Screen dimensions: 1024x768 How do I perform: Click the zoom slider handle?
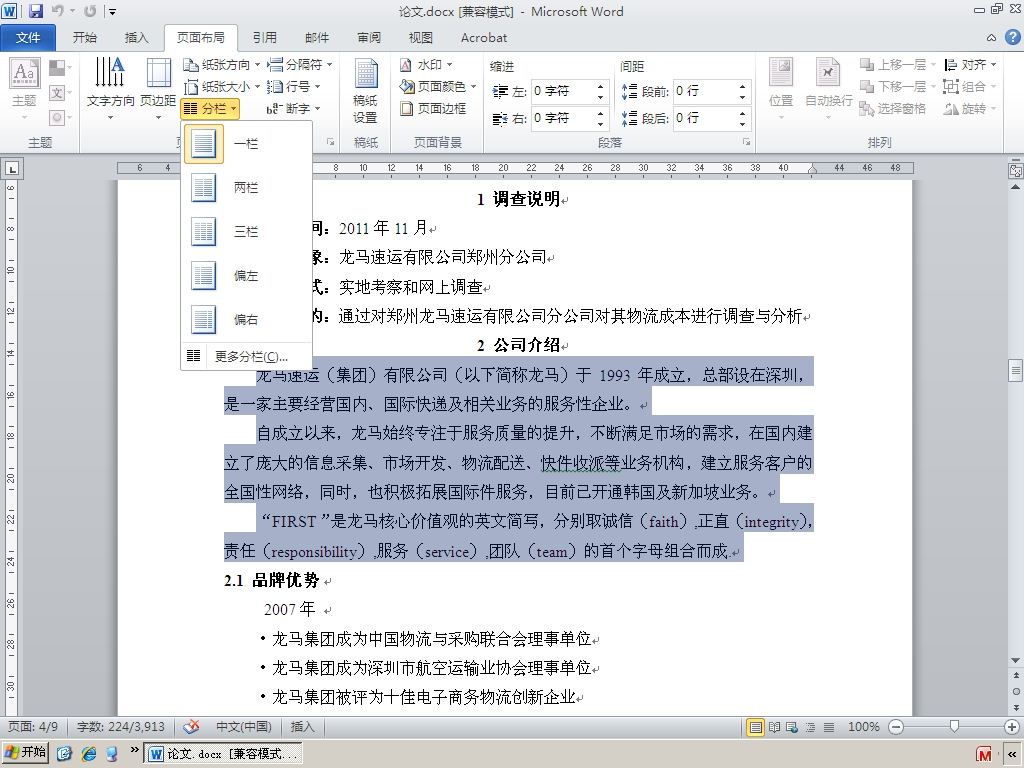click(954, 726)
